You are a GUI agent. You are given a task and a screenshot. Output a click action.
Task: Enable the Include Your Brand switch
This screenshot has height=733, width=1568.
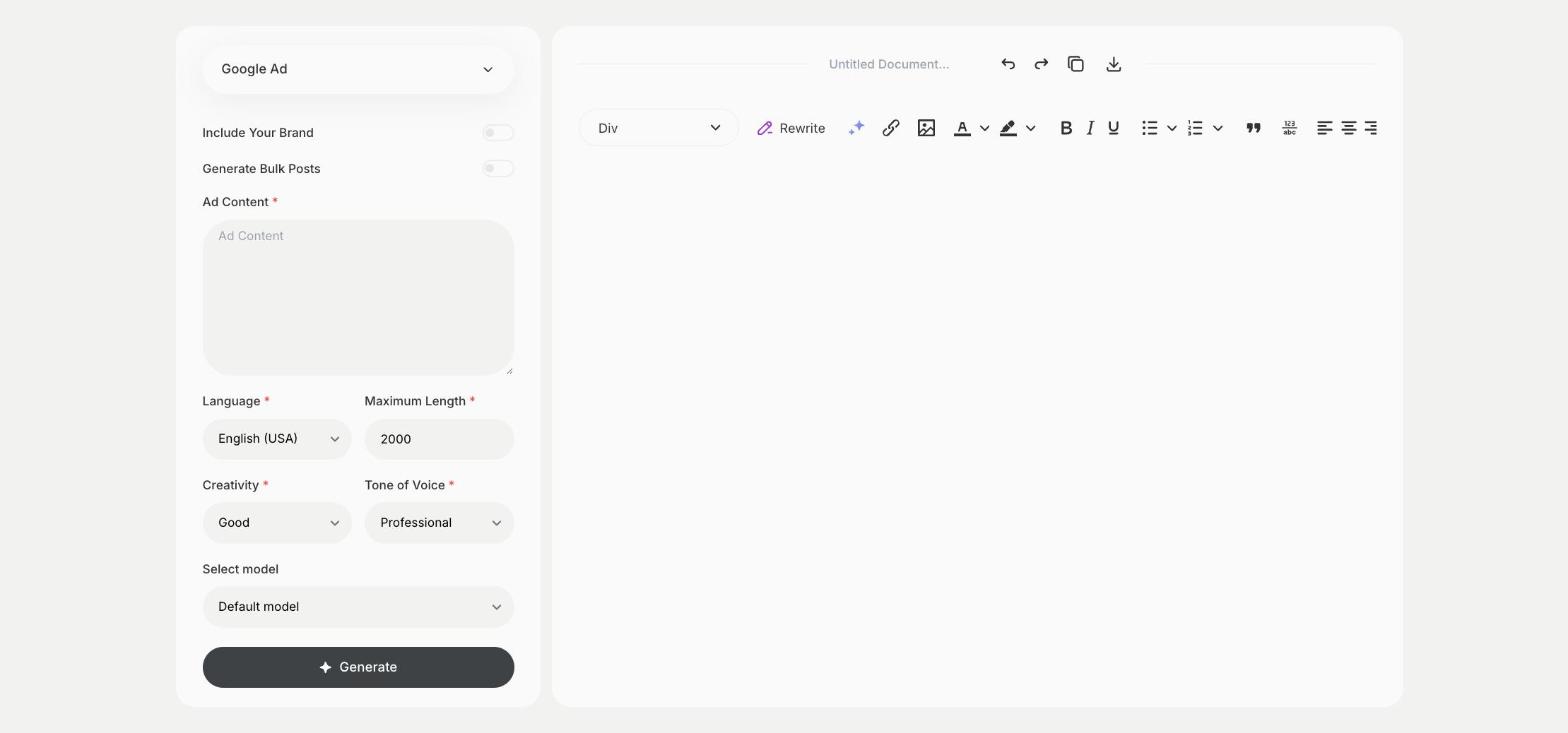(x=498, y=133)
